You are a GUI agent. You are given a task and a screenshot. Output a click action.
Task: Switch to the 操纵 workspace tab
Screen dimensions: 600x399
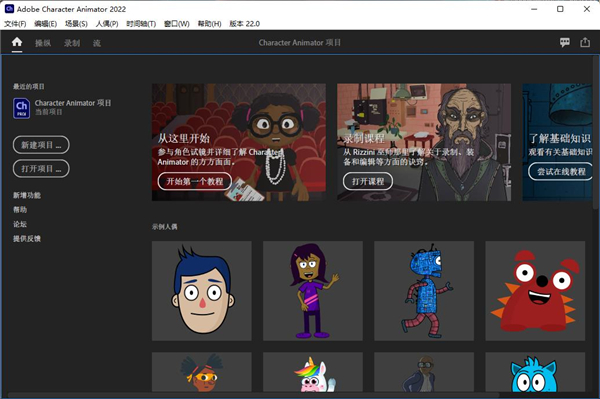click(43, 43)
